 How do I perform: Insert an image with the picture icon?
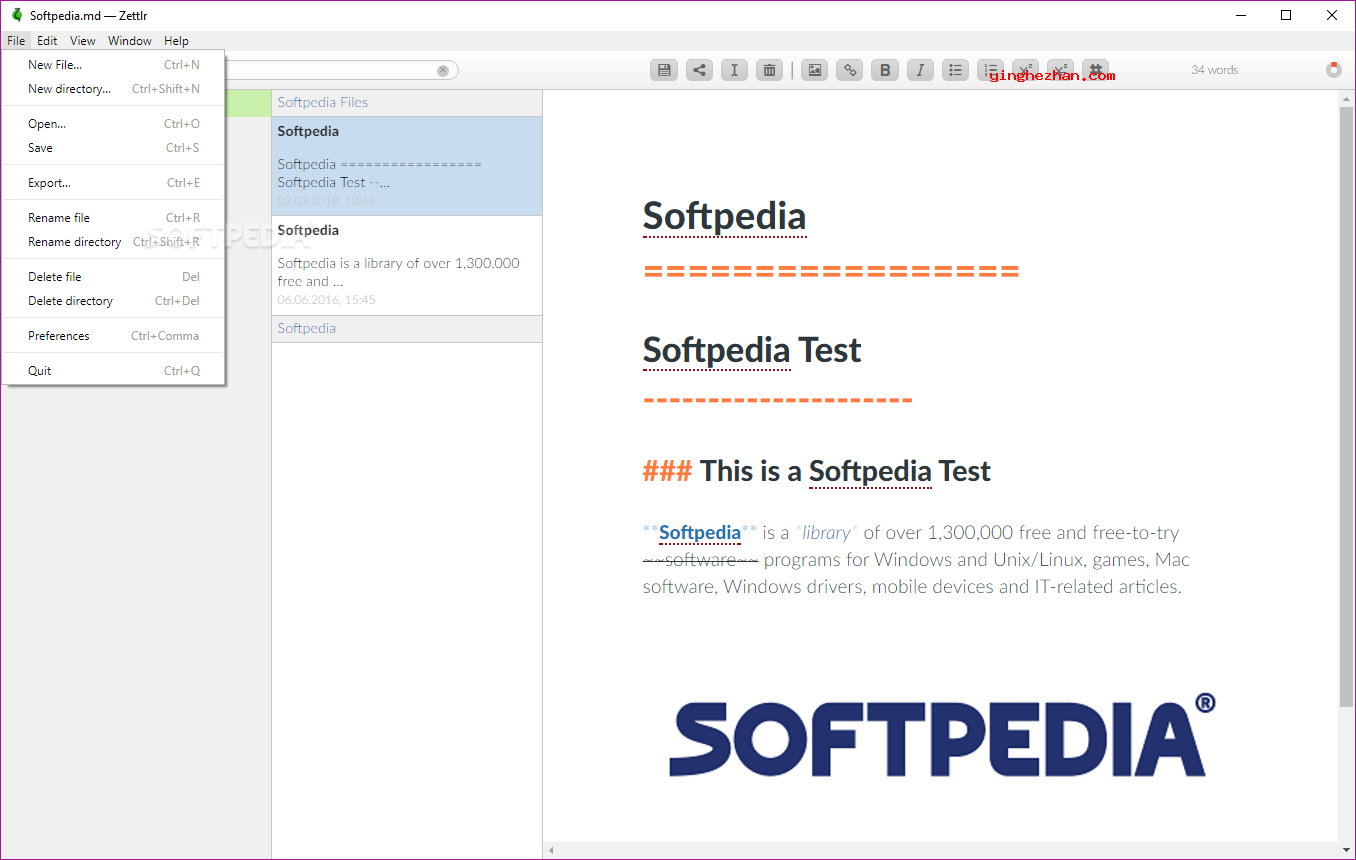point(815,70)
